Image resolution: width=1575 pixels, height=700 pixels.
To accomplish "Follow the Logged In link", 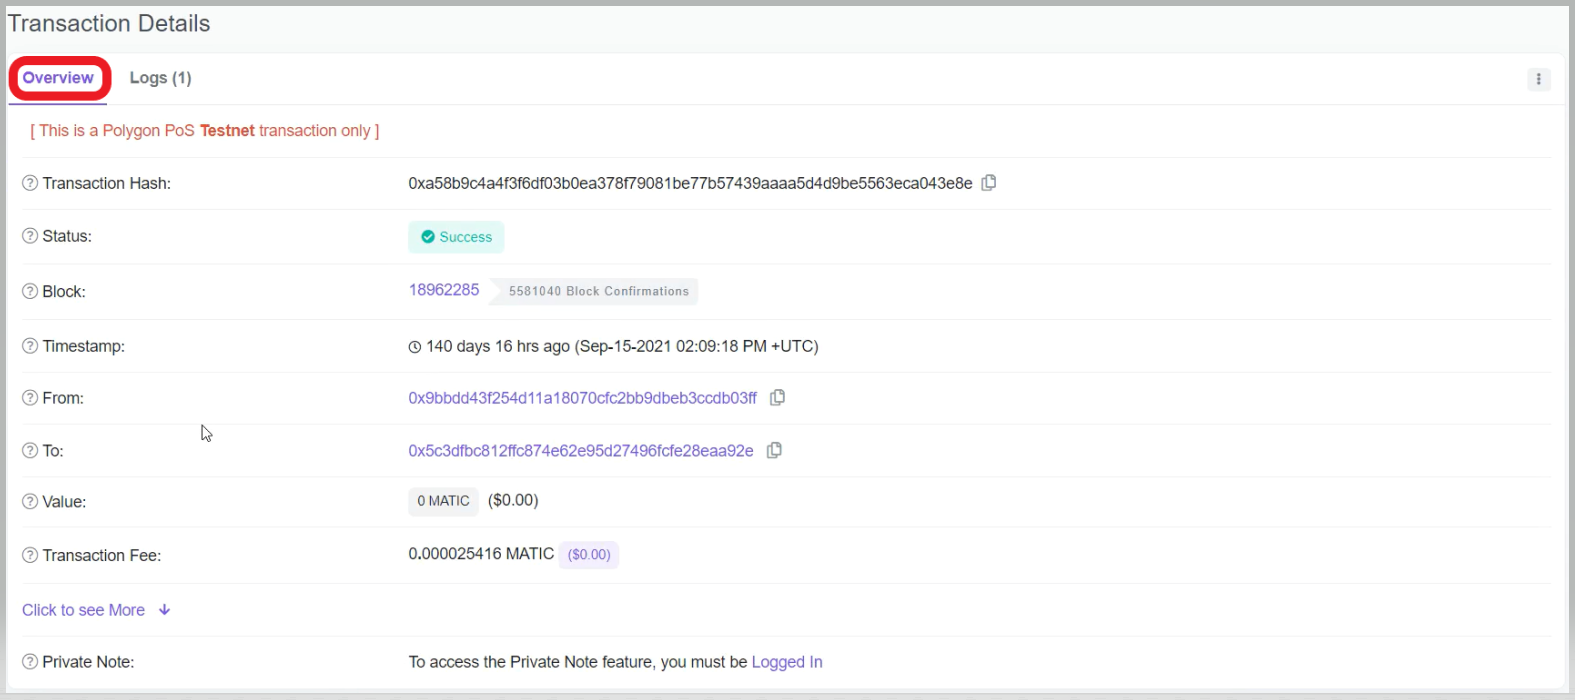I will coord(787,662).
